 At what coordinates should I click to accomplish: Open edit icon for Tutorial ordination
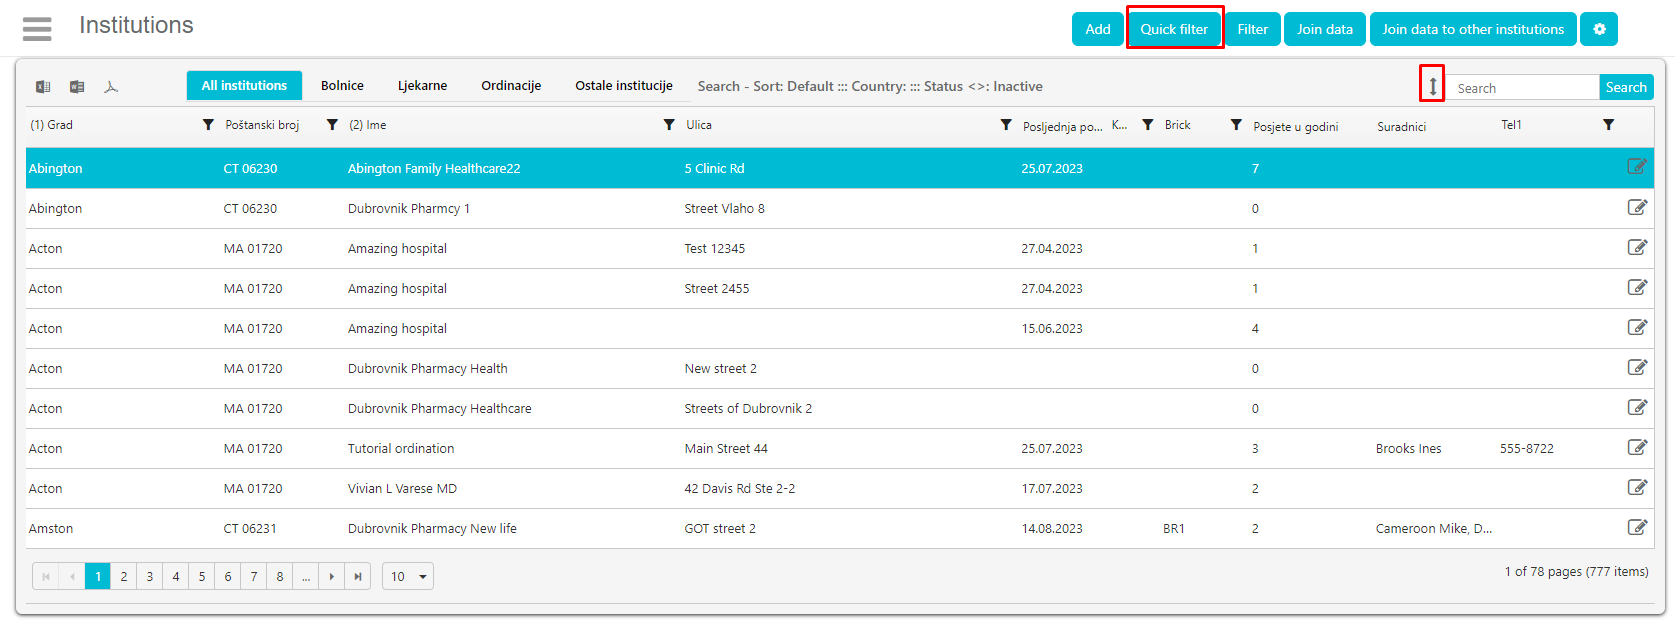coord(1636,447)
